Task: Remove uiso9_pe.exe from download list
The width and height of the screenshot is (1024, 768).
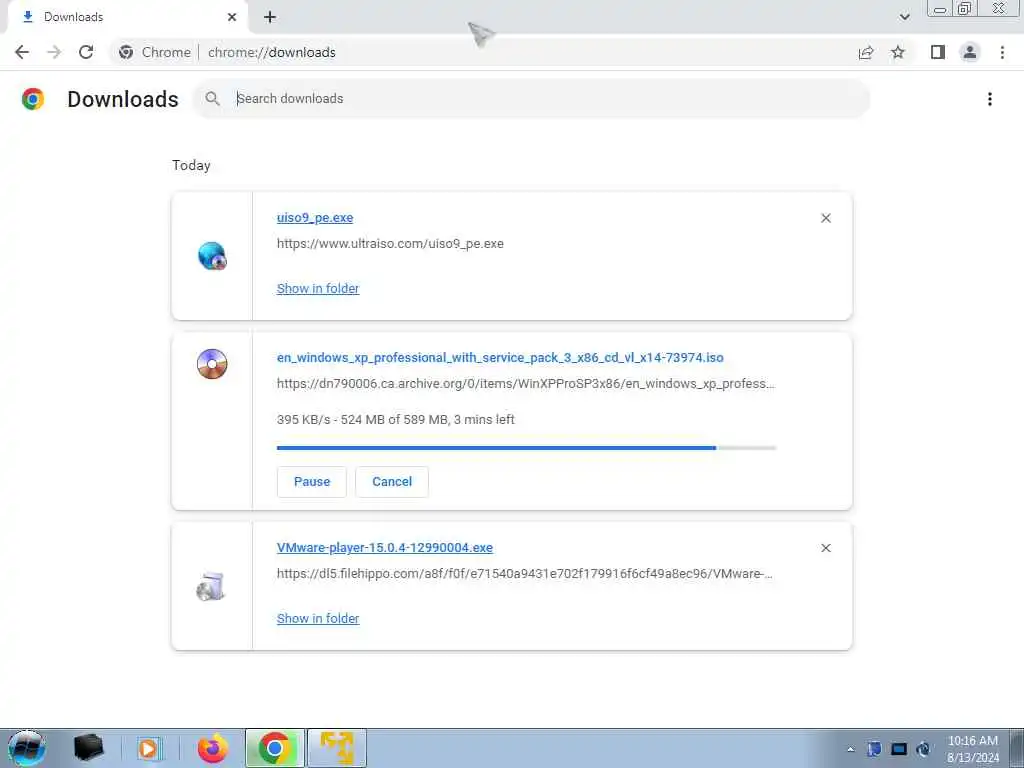Action: (826, 218)
